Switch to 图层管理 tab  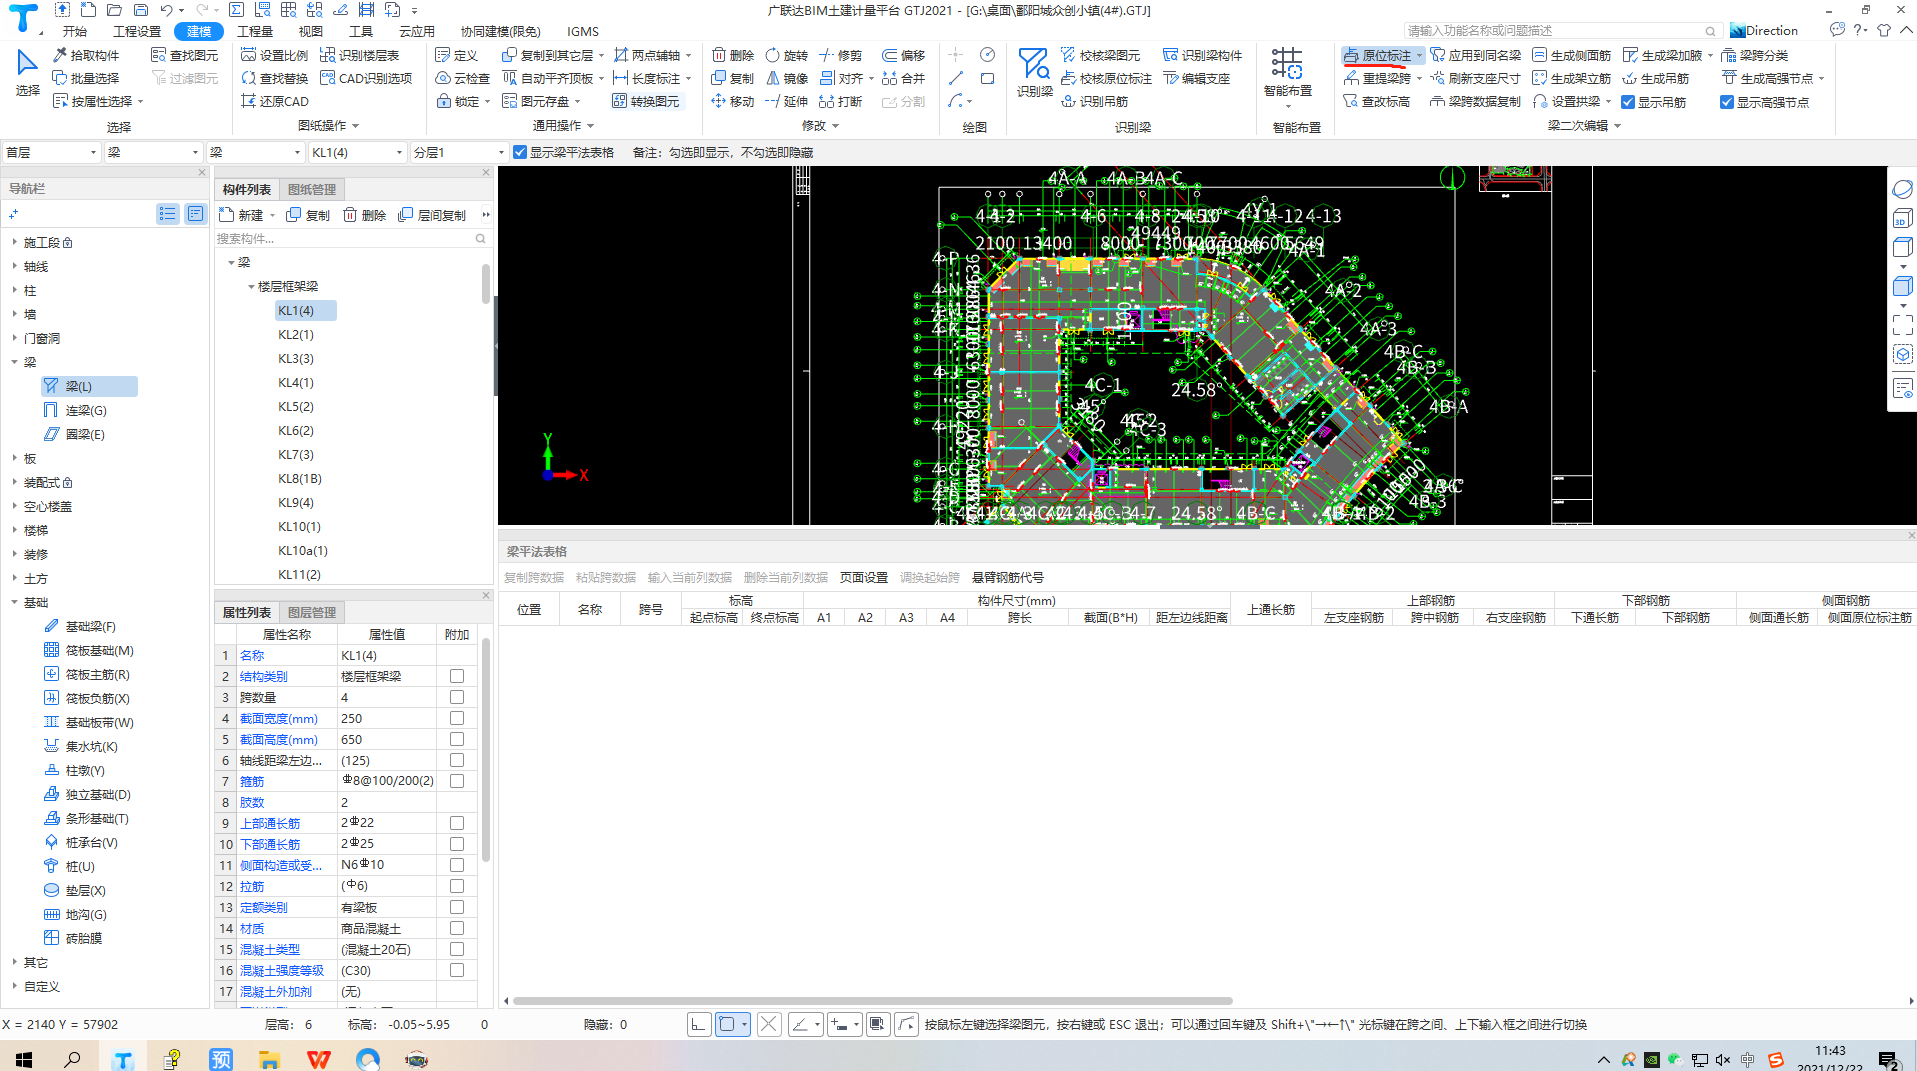[312, 612]
